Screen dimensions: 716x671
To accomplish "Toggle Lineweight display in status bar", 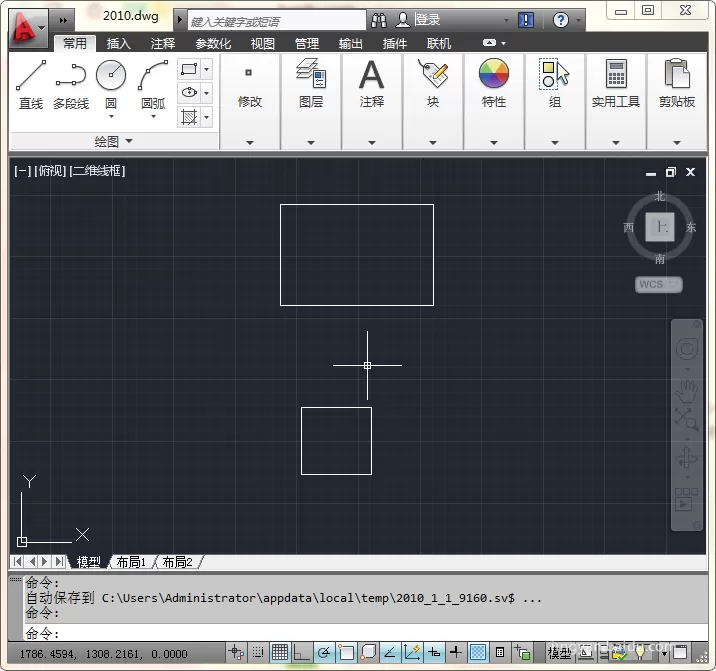I will [x=456, y=652].
